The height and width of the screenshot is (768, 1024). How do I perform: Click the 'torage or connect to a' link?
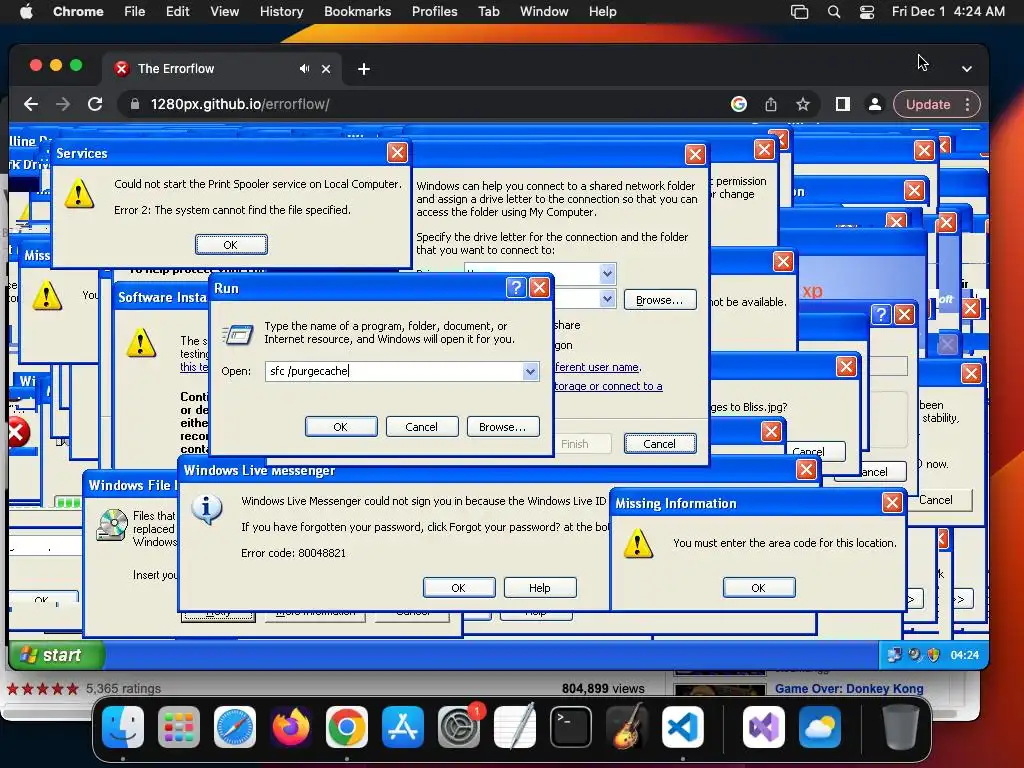click(x=608, y=386)
